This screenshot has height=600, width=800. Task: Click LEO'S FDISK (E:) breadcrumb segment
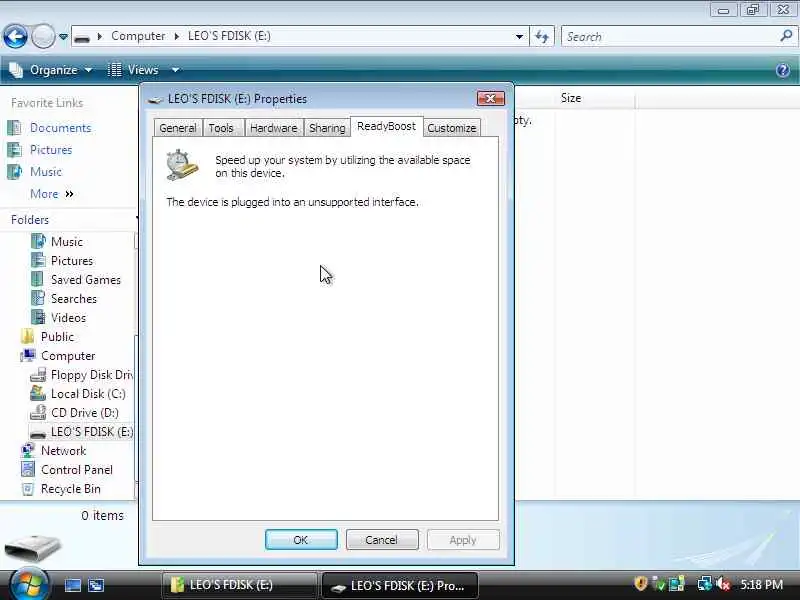tap(229, 36)
